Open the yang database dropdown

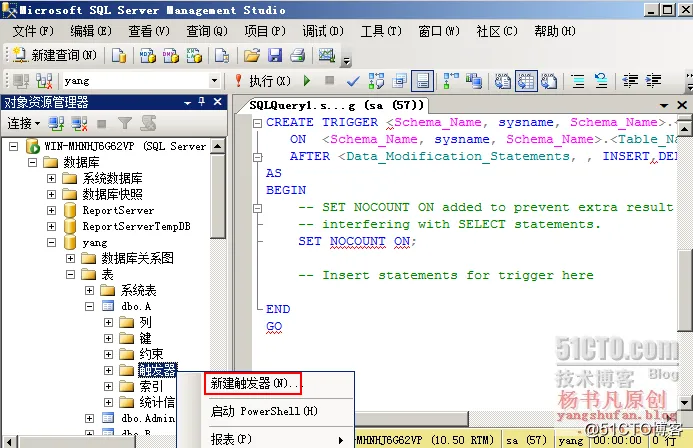pyautogui.click(x=214, y=81)
